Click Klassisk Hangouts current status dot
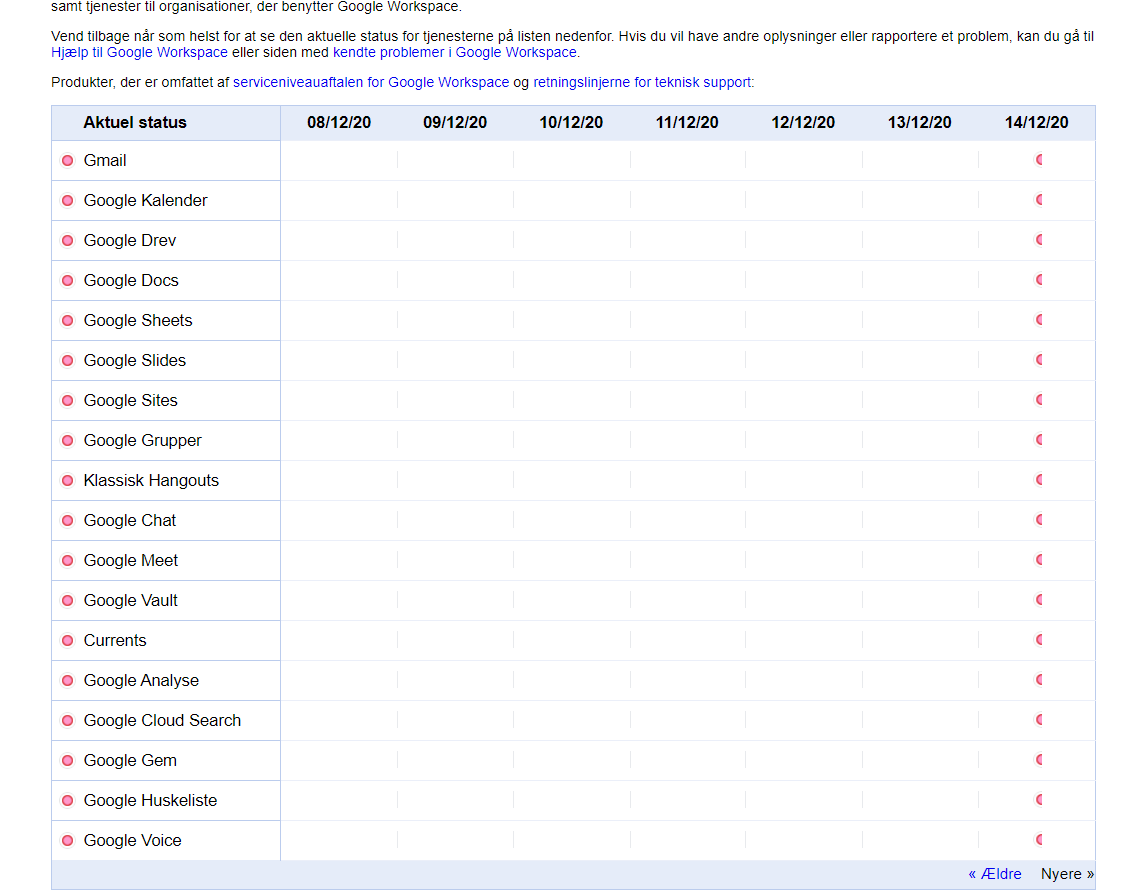 point(68,480)
